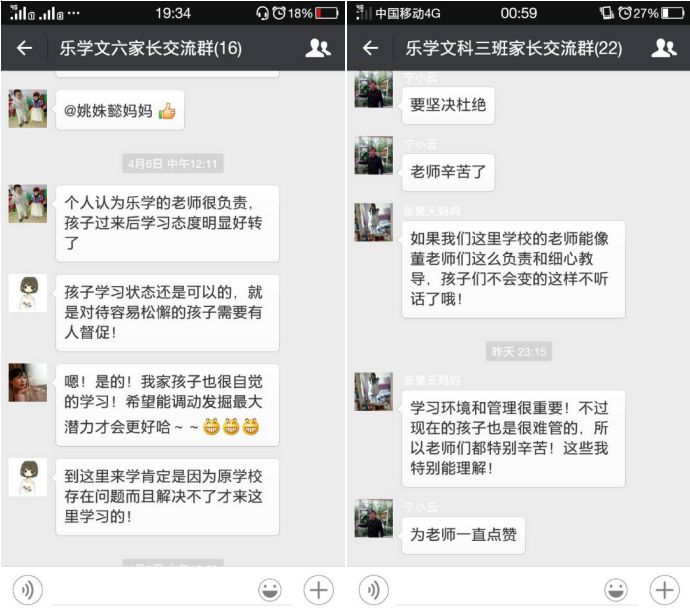The image size is (690, 615).
Task: Tap voice input icon in right chat
Action: (x=374, y=590)
